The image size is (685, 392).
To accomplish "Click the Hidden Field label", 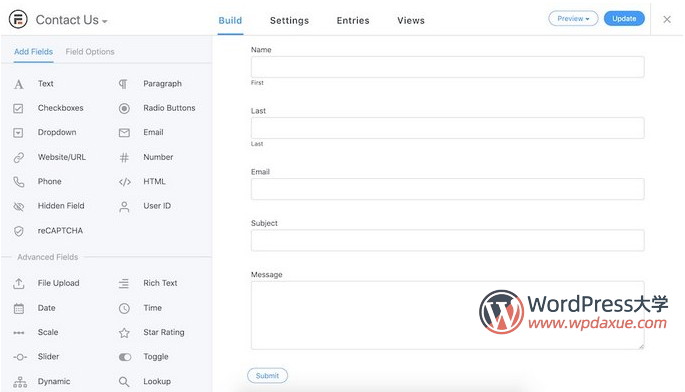I will (61, 206).
